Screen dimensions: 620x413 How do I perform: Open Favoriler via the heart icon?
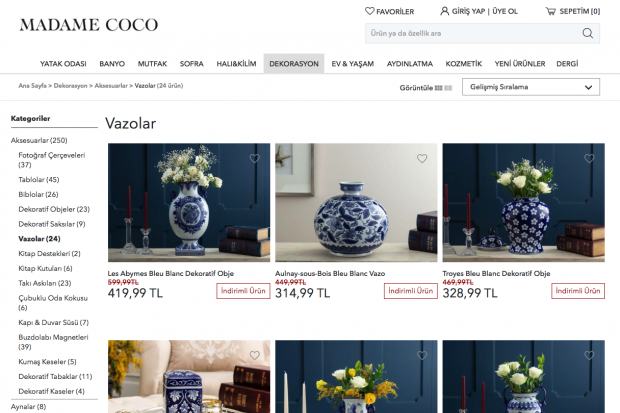tap(369, 11)
